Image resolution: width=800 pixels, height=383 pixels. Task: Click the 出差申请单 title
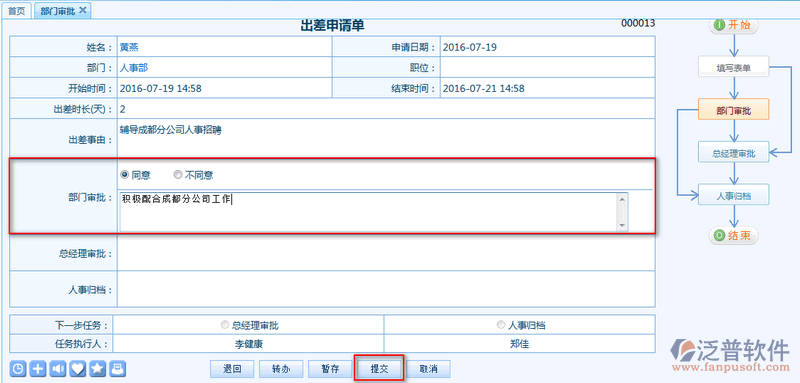tap(333, 26)
